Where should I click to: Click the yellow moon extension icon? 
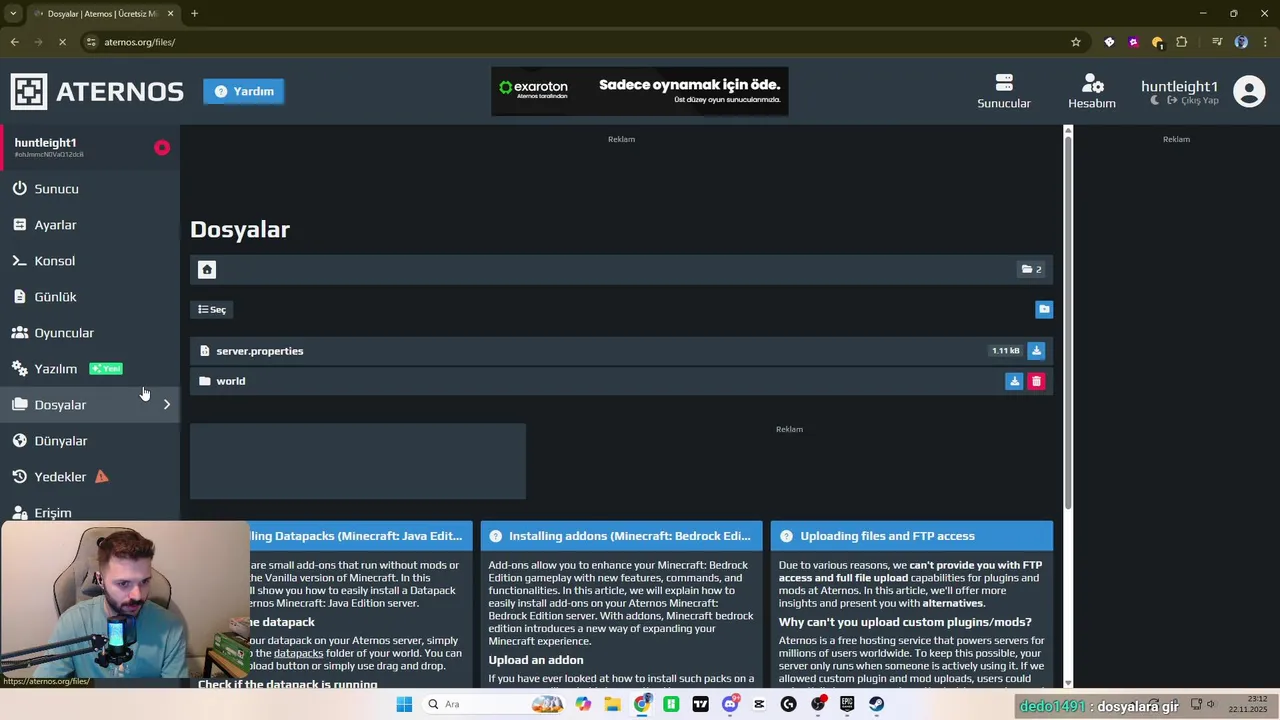pyautogui.click(x=1157, y=42)
